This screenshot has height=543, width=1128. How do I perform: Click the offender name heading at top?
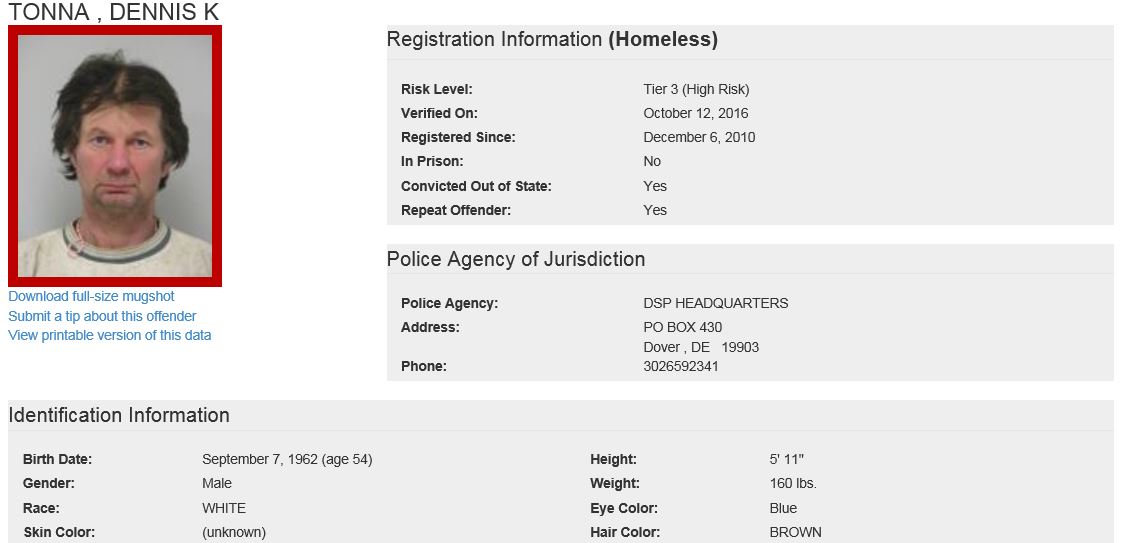coord(113,12)
